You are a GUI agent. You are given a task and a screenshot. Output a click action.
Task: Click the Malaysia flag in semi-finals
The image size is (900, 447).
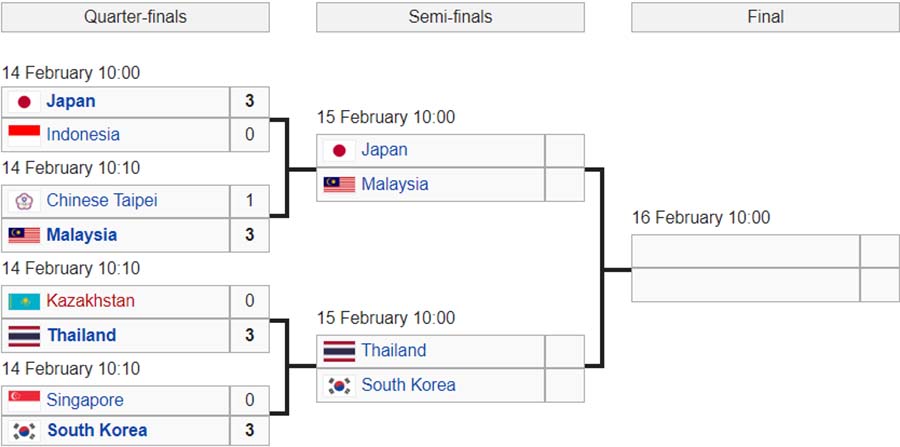point(339,185)
